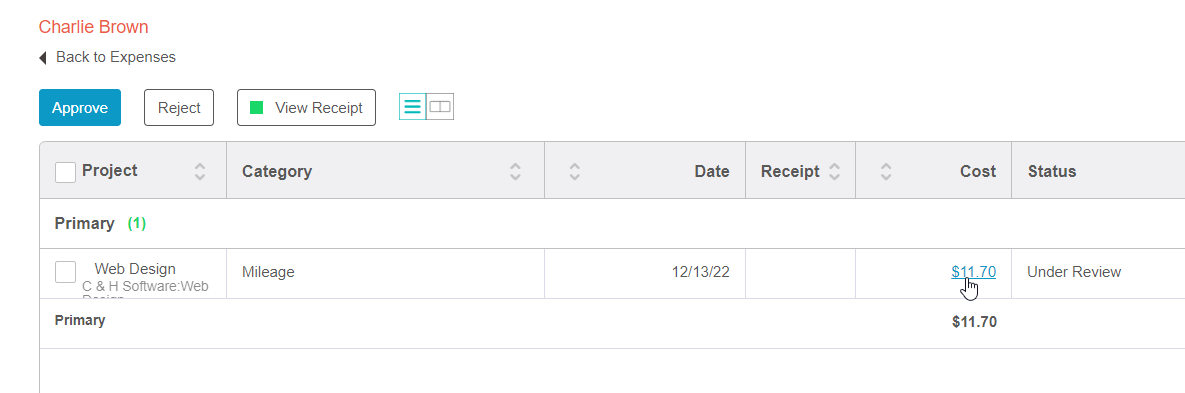Sort by Category column arrows
The height and width of the screenshot is (393, 1185).
[515, 171]
